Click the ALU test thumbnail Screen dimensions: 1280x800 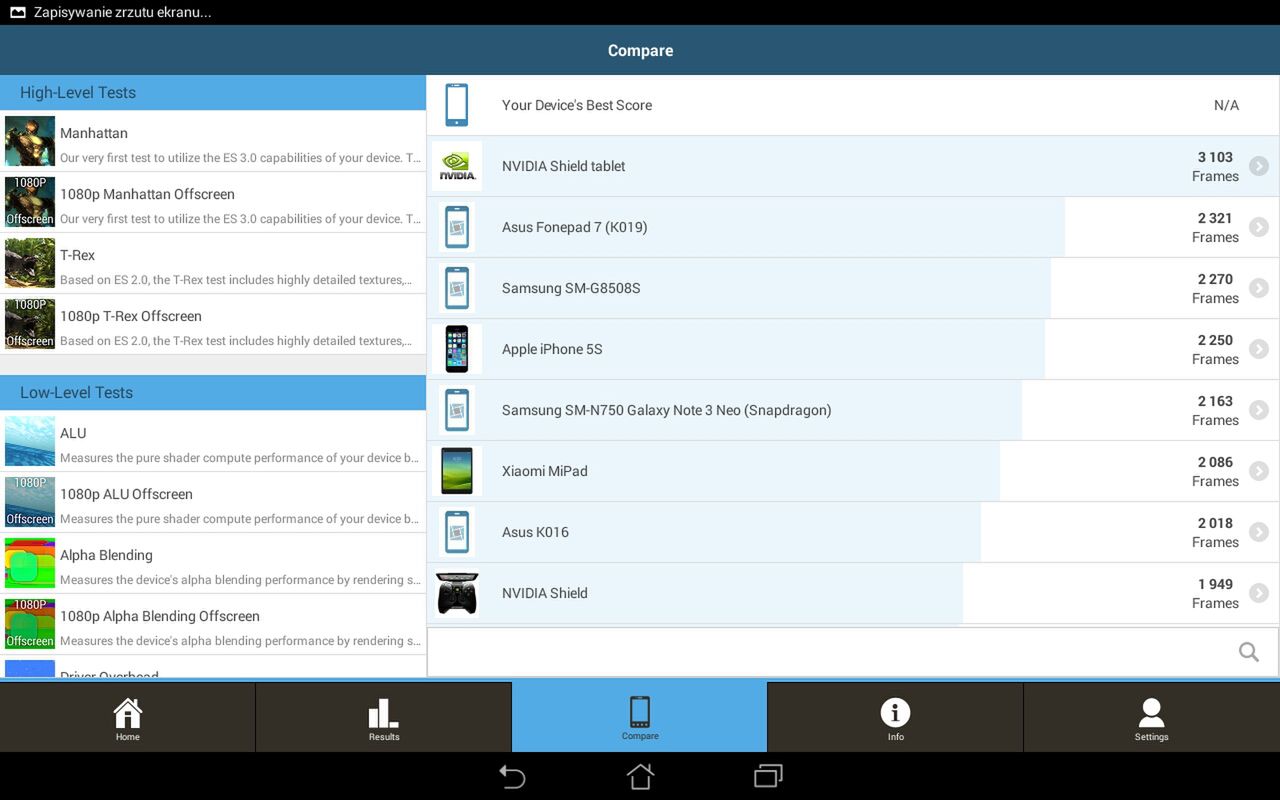30,441
